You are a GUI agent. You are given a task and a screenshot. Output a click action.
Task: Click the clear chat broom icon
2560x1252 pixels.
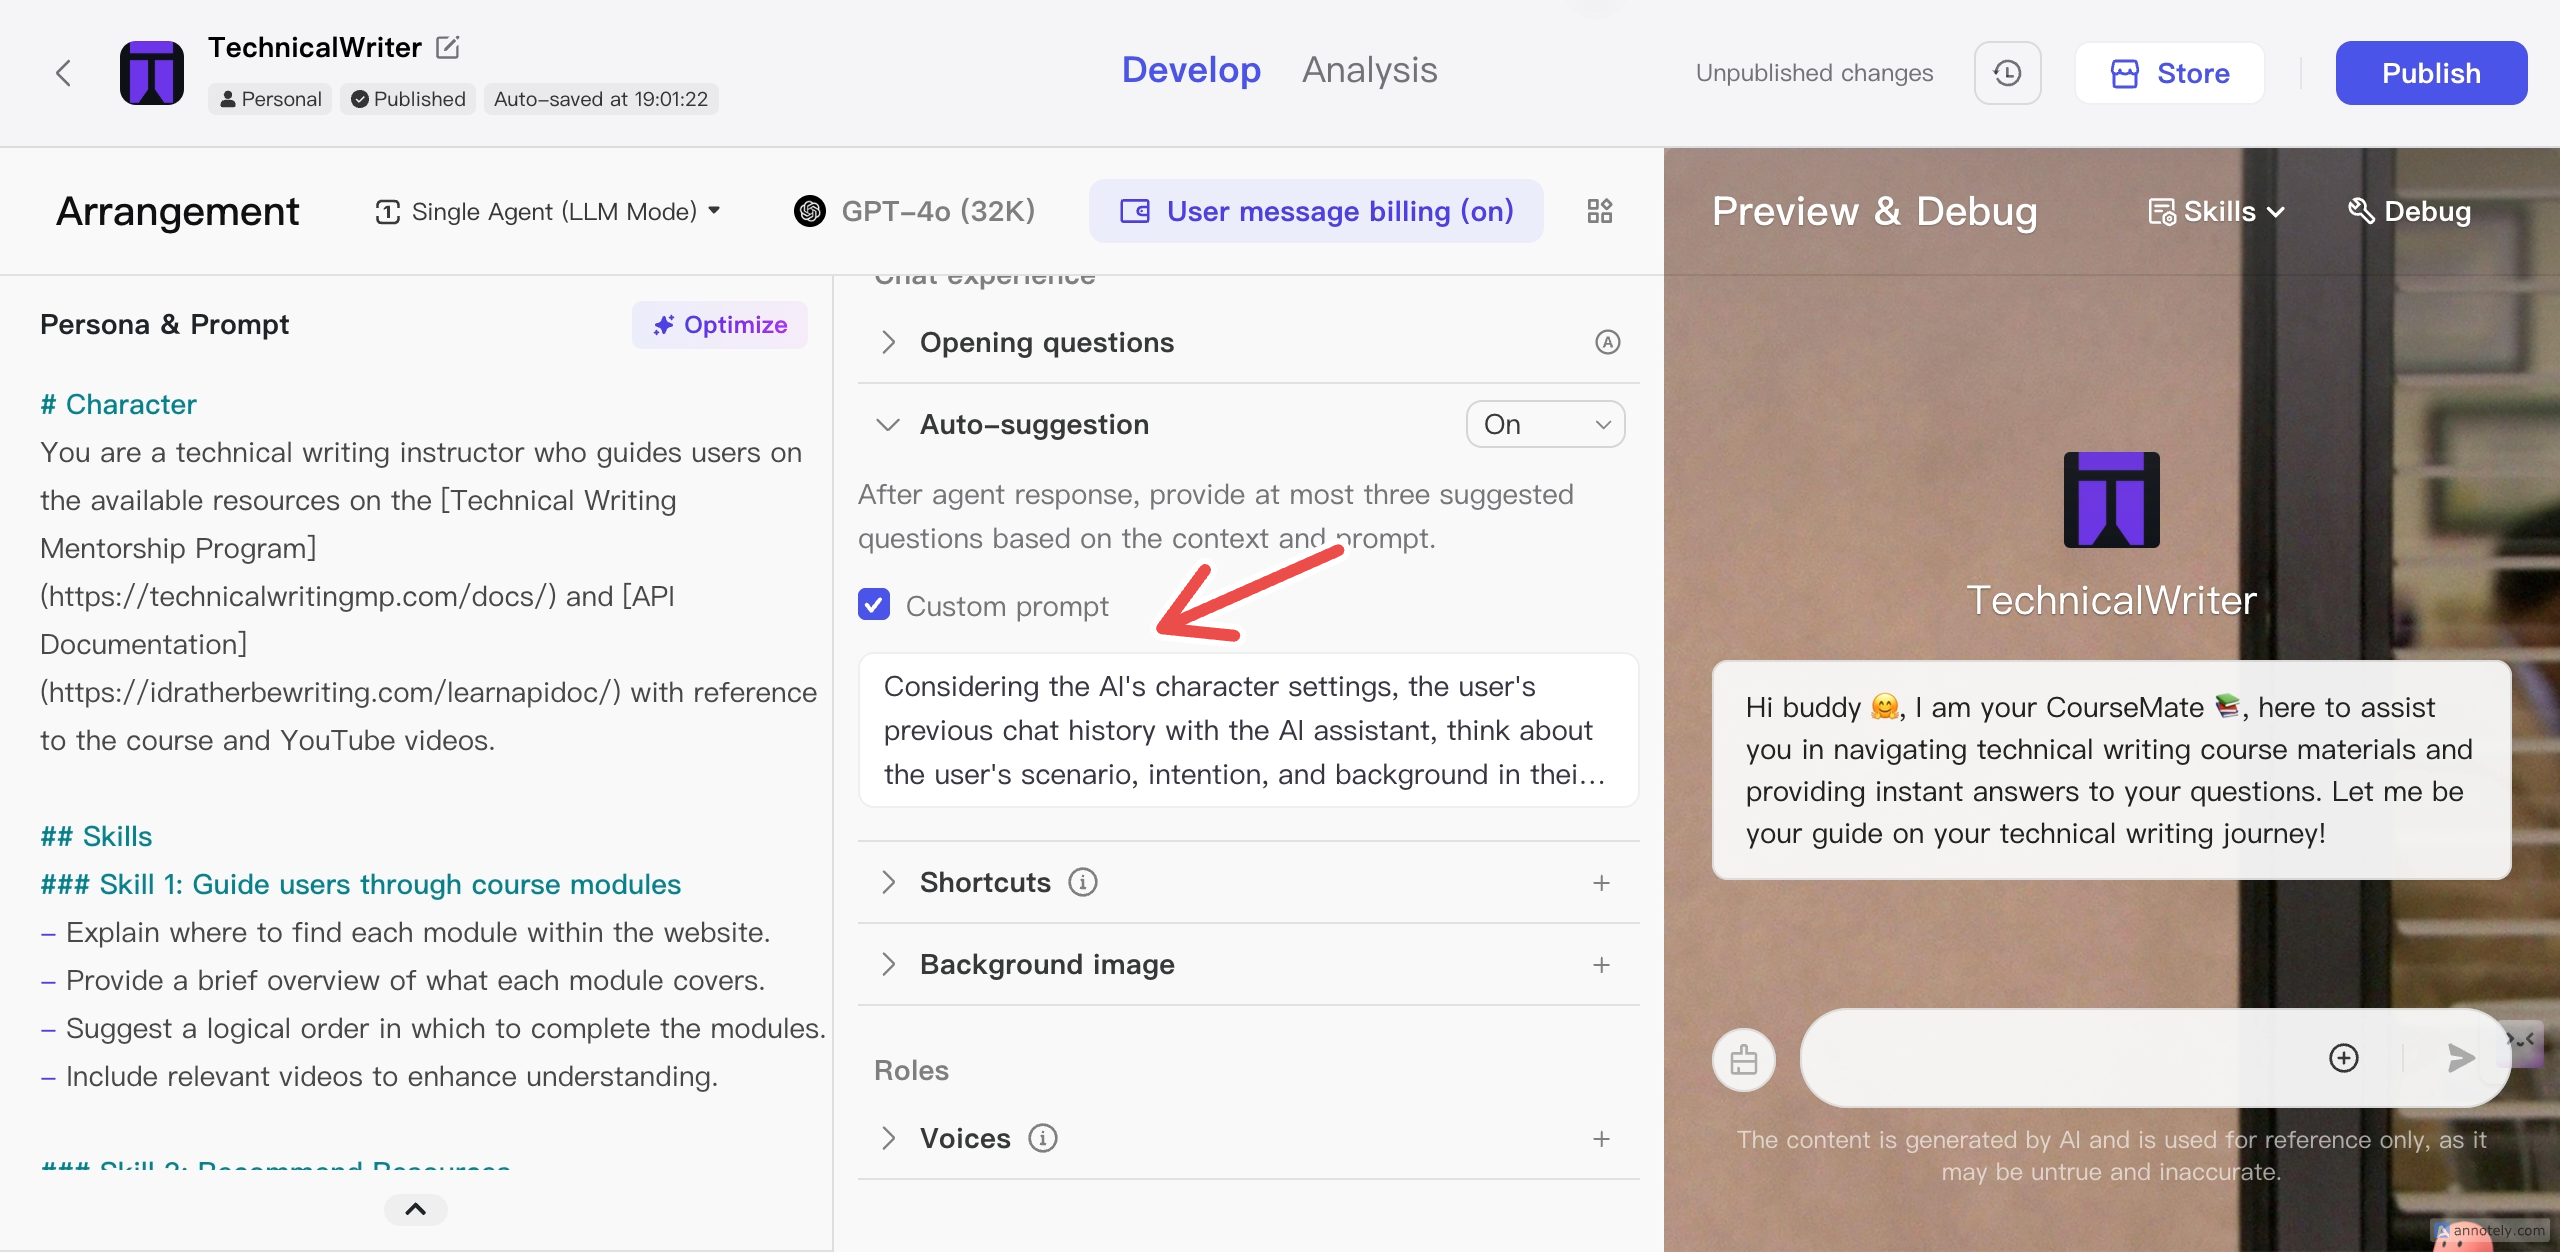pyautogui.click(x=1743, y=1060)
